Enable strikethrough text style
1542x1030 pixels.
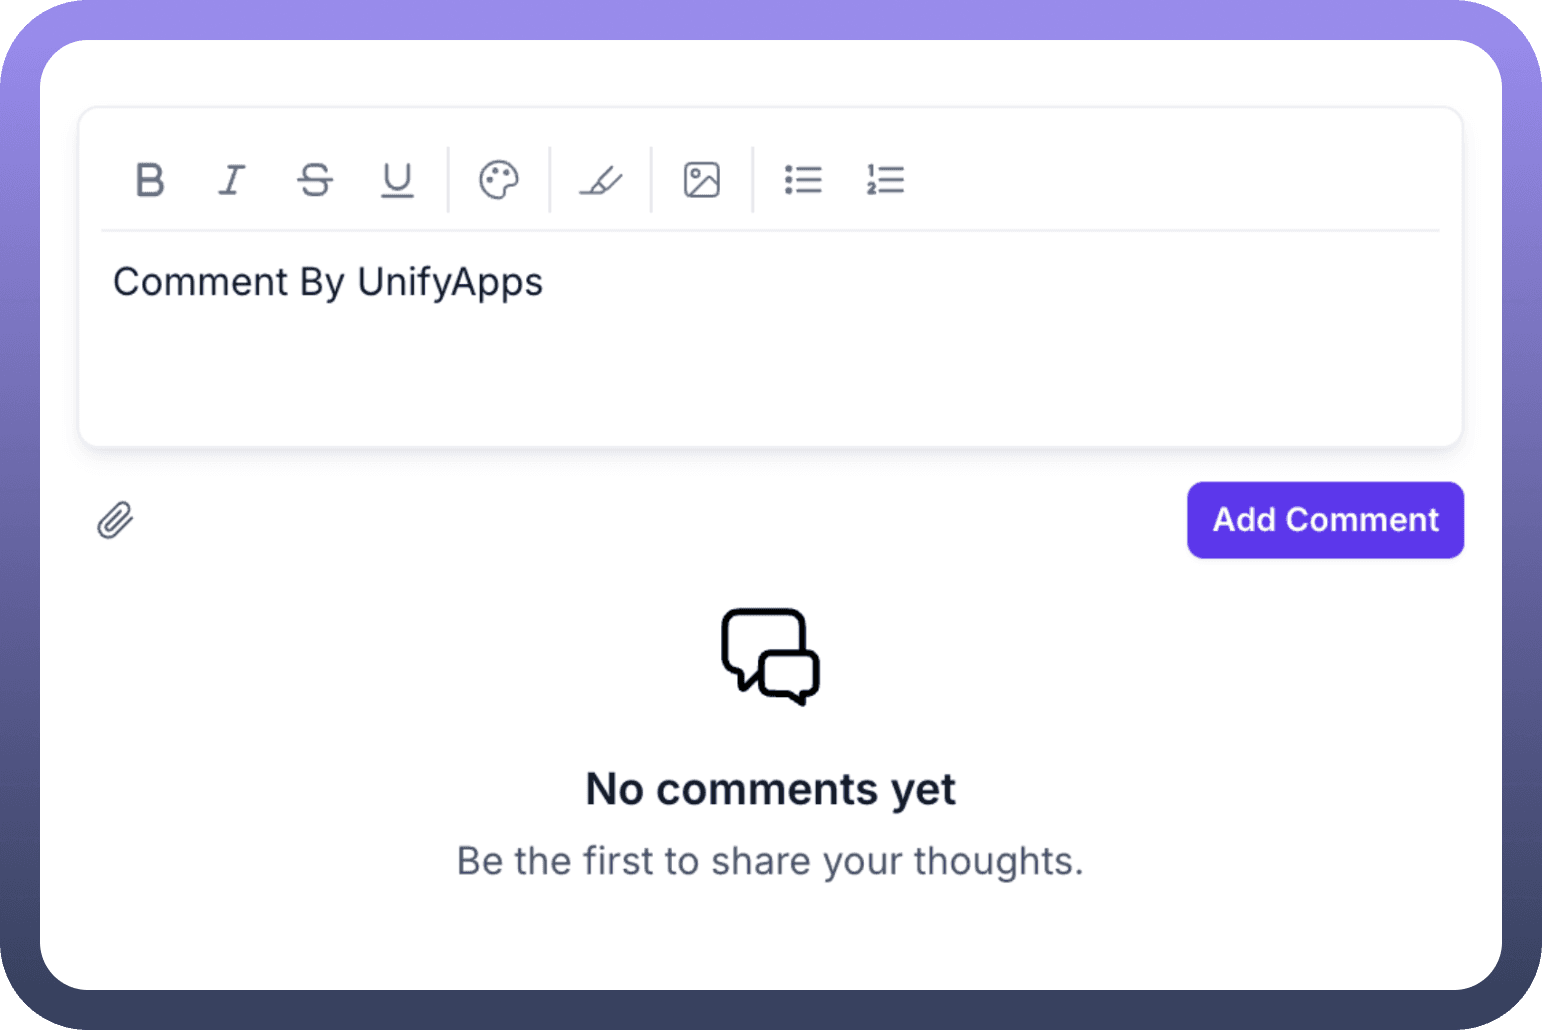315,181
